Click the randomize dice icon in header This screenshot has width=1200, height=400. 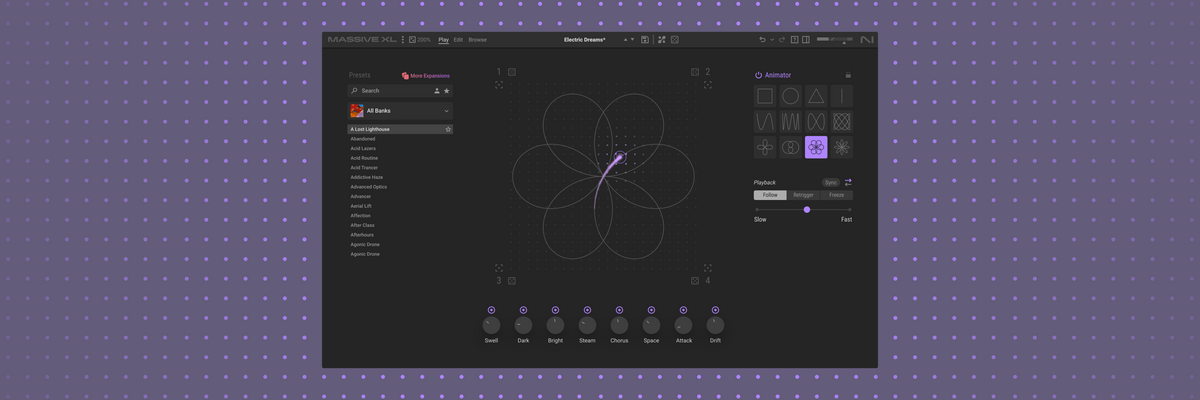tap(675, 40)
